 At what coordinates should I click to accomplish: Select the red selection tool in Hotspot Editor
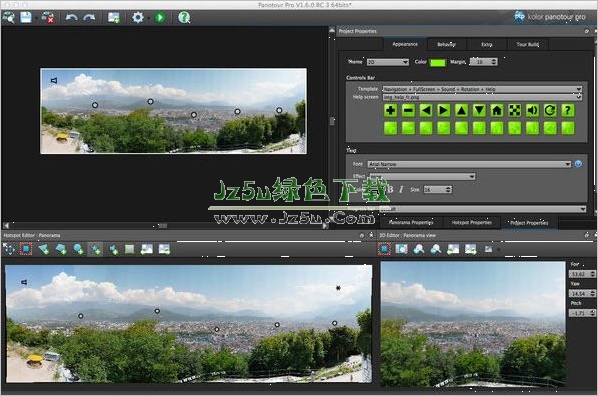point(26,250)
